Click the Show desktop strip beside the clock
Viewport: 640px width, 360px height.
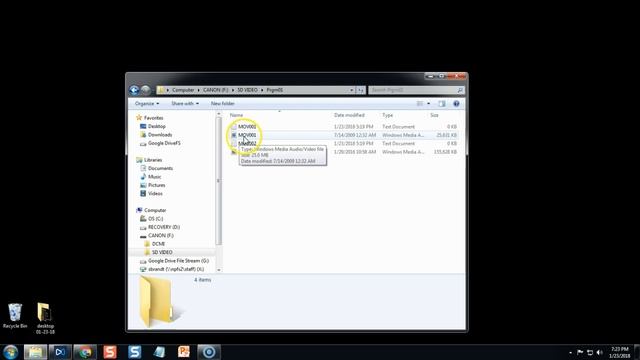click(x=637, y=352)
